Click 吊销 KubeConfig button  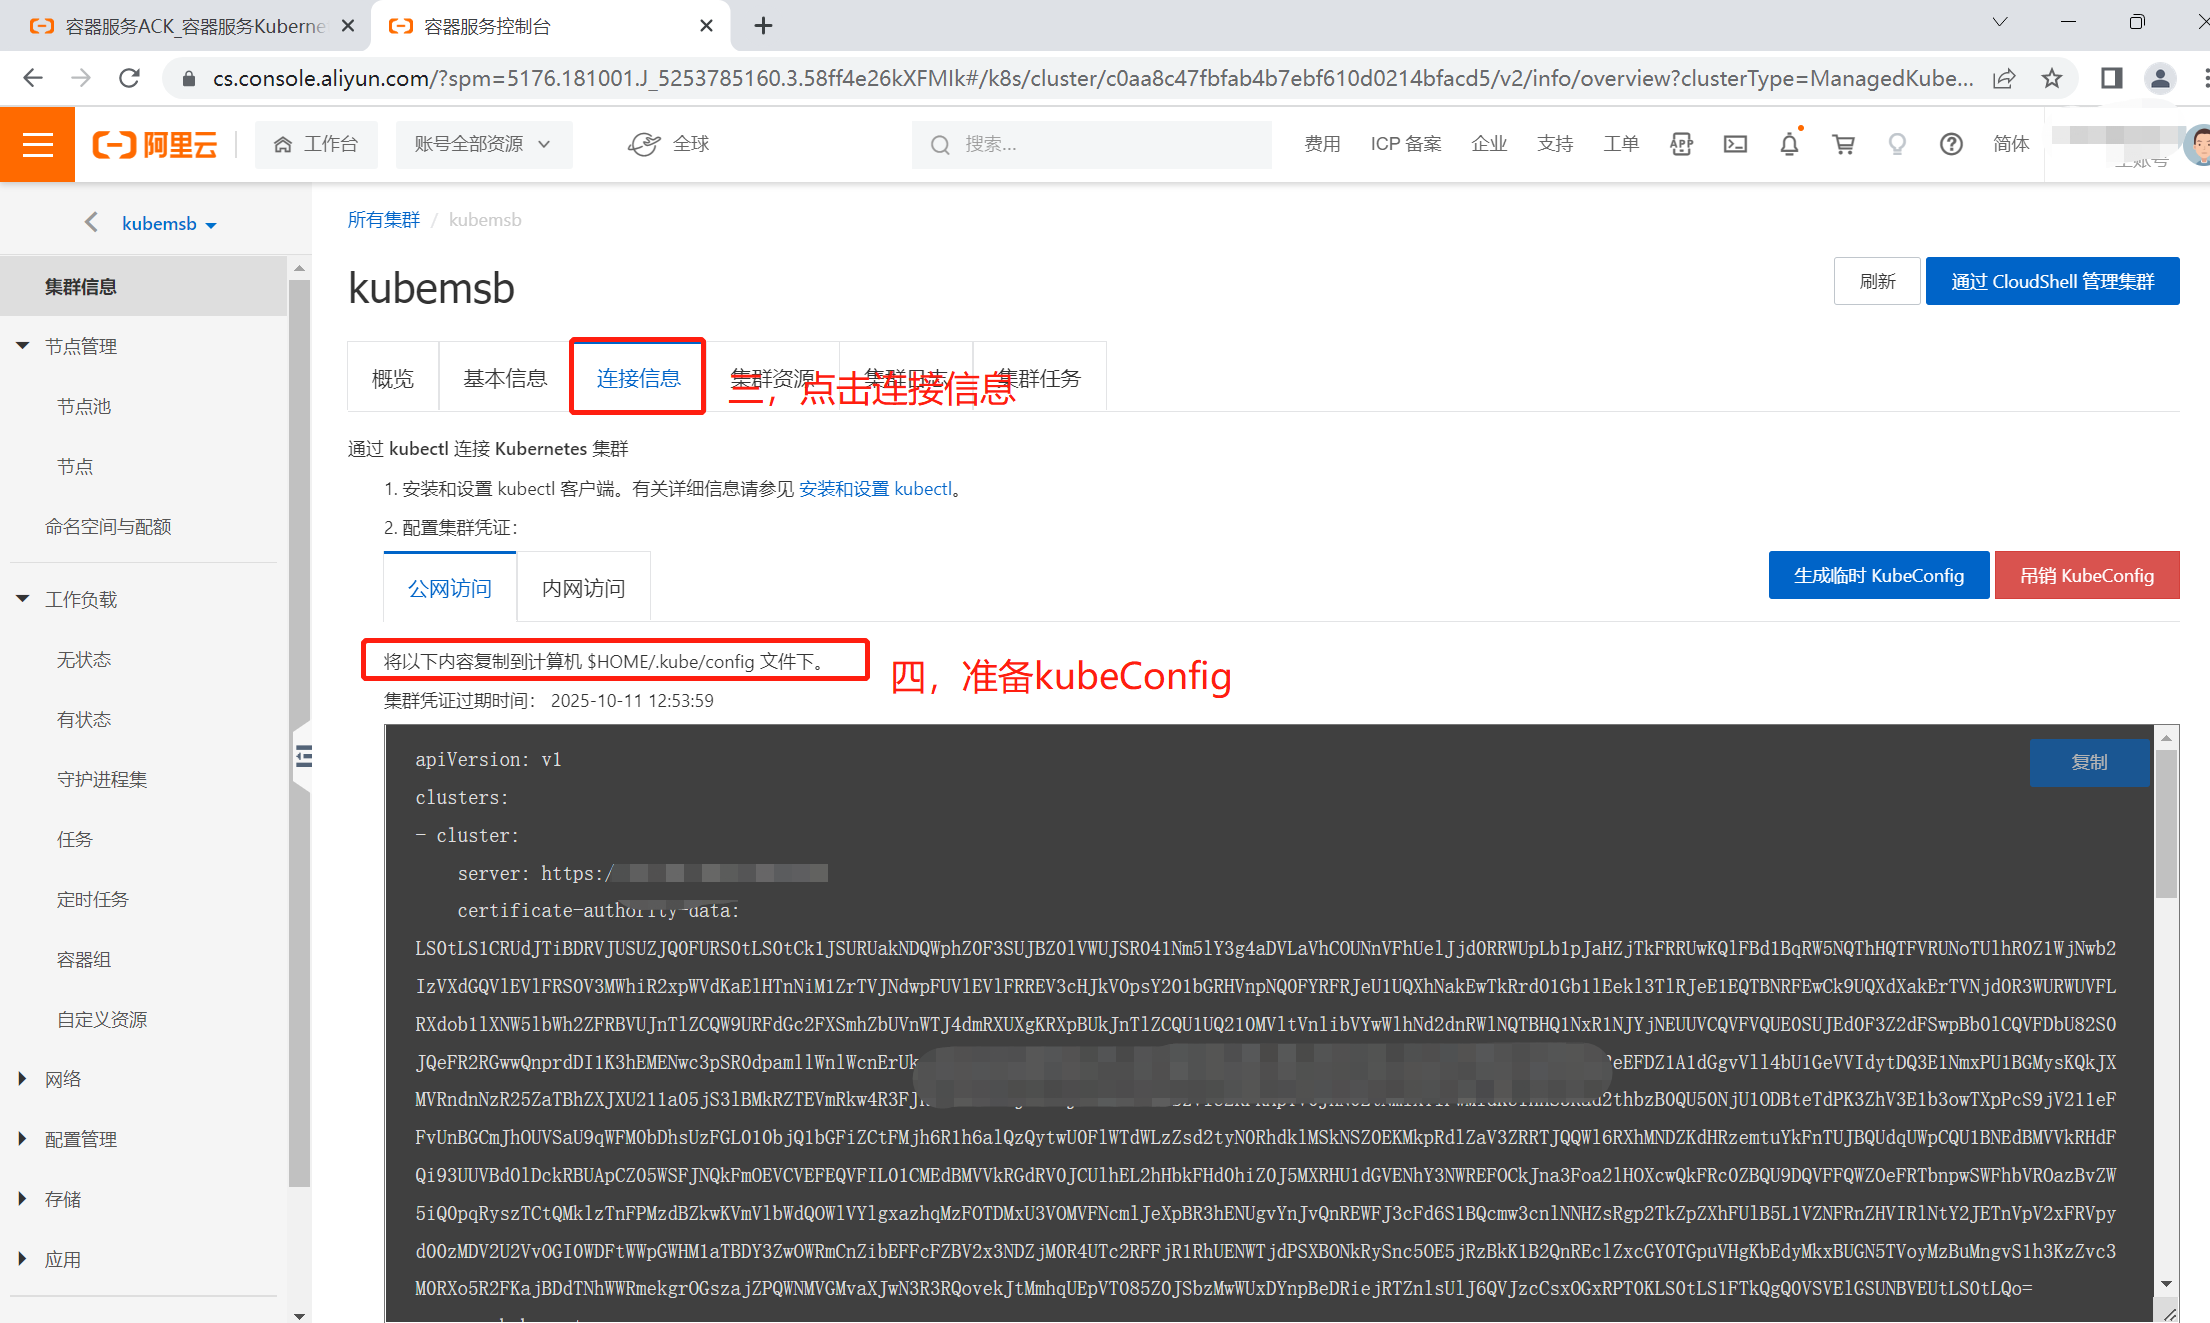2087,576
